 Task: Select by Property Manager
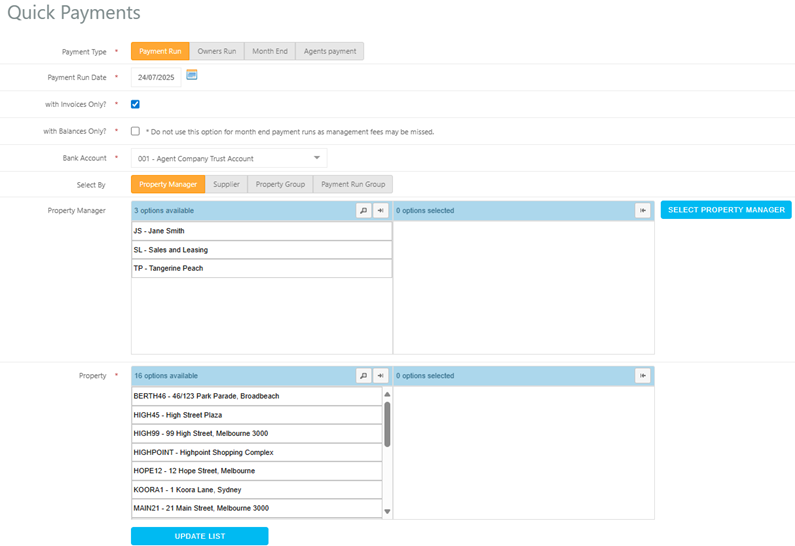(x=168, y=185)
